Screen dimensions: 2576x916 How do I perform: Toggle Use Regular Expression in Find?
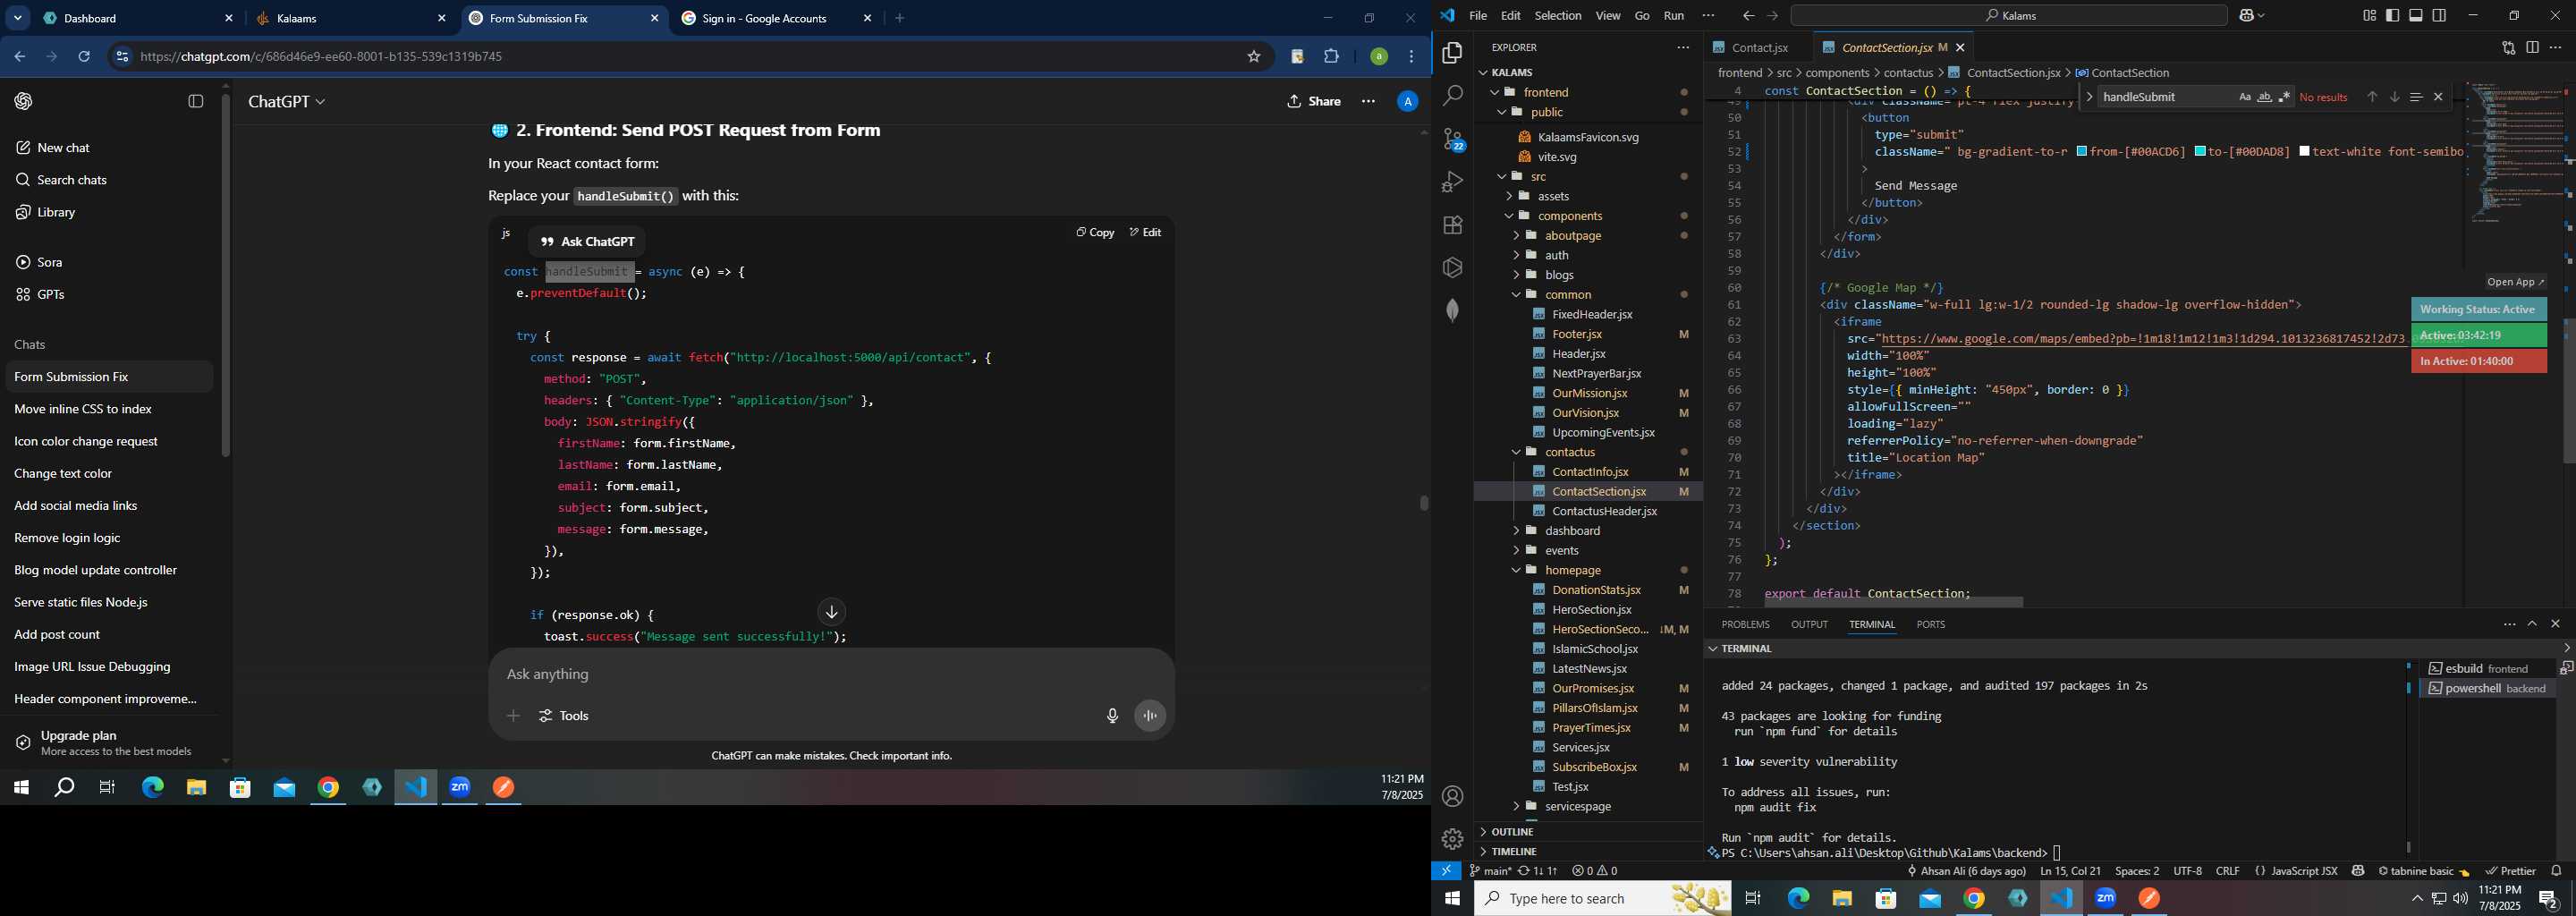tap(2284, 97)
